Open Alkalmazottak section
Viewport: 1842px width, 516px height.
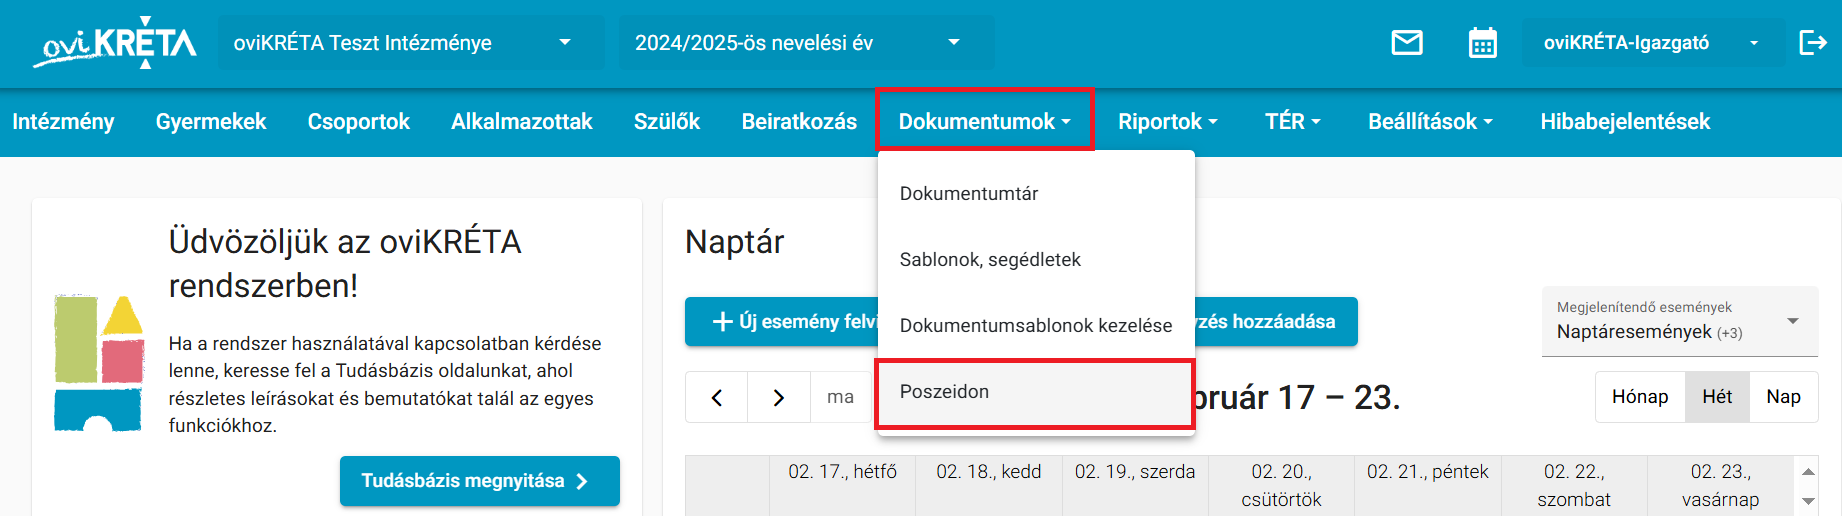coord(522,122)
